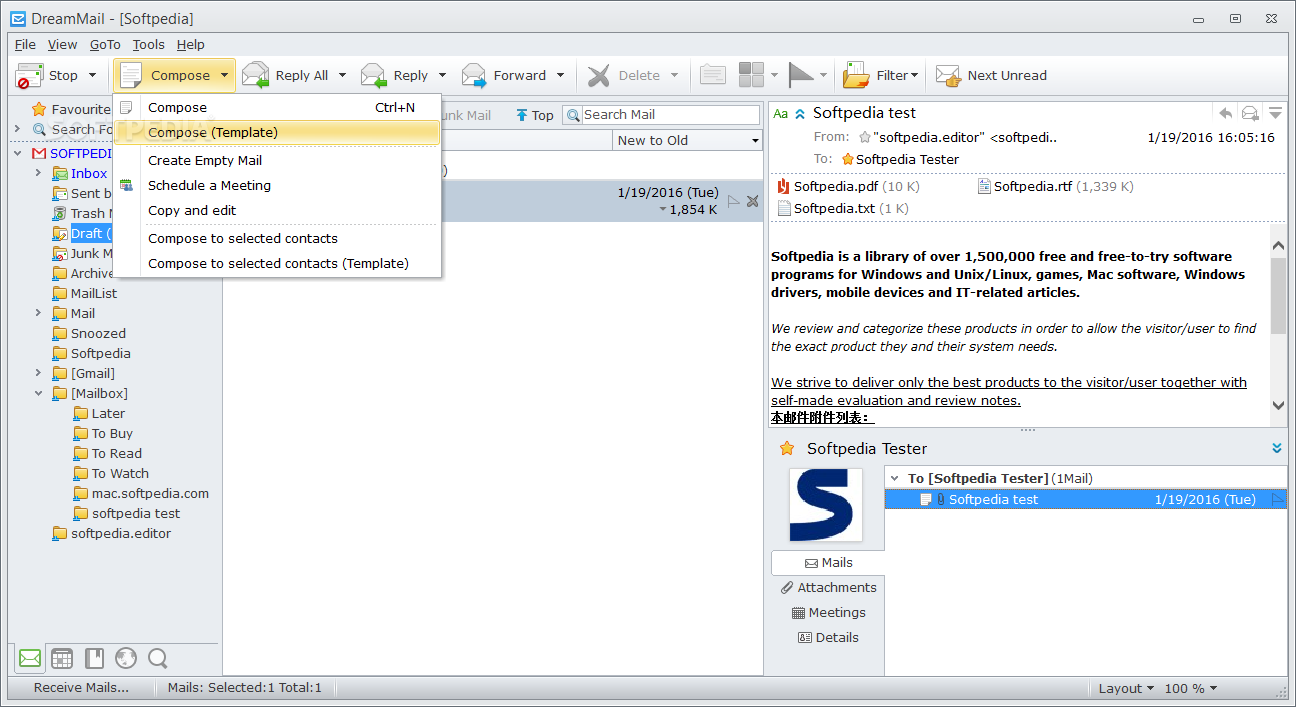1296x707 pixels.
Task: Click the Aa font size icon in reading pane
Action: tap(781, 114)
